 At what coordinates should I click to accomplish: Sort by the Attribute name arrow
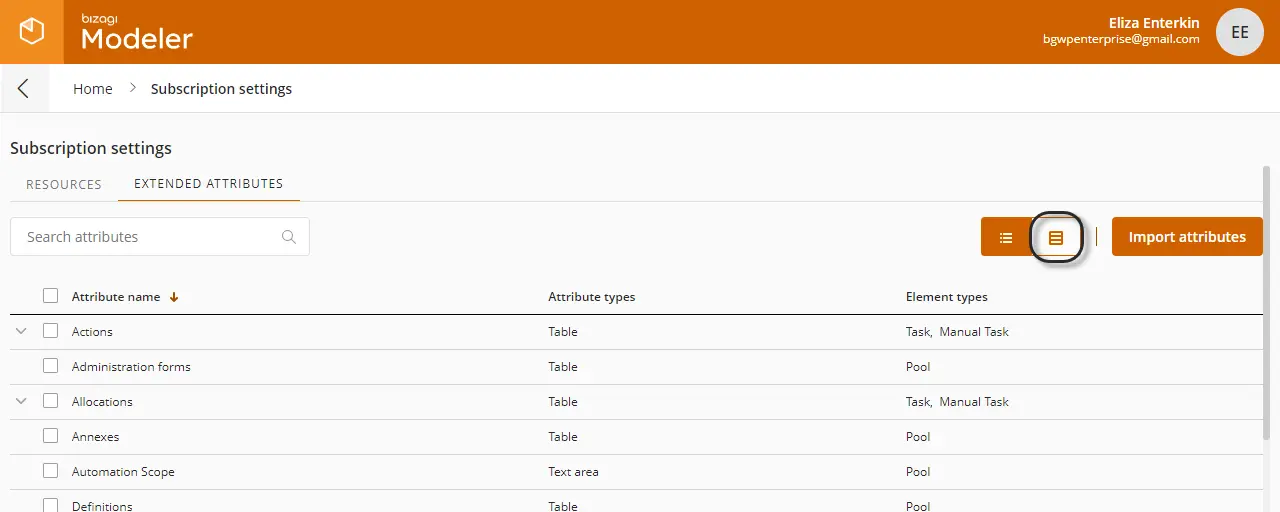tap(174, 297)
